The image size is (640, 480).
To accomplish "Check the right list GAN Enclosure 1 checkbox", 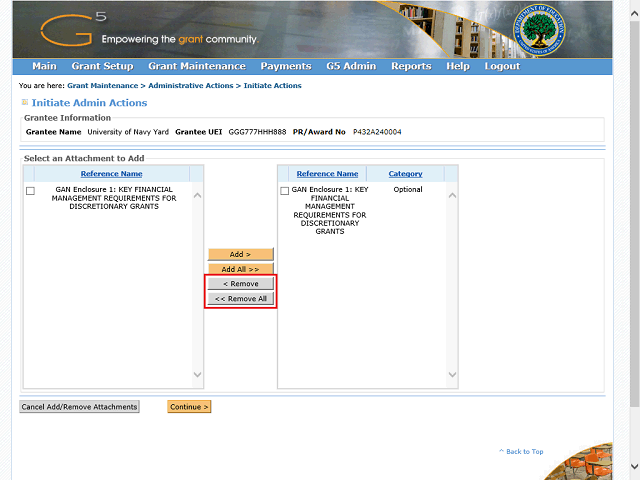I will (x=285, y=191).
